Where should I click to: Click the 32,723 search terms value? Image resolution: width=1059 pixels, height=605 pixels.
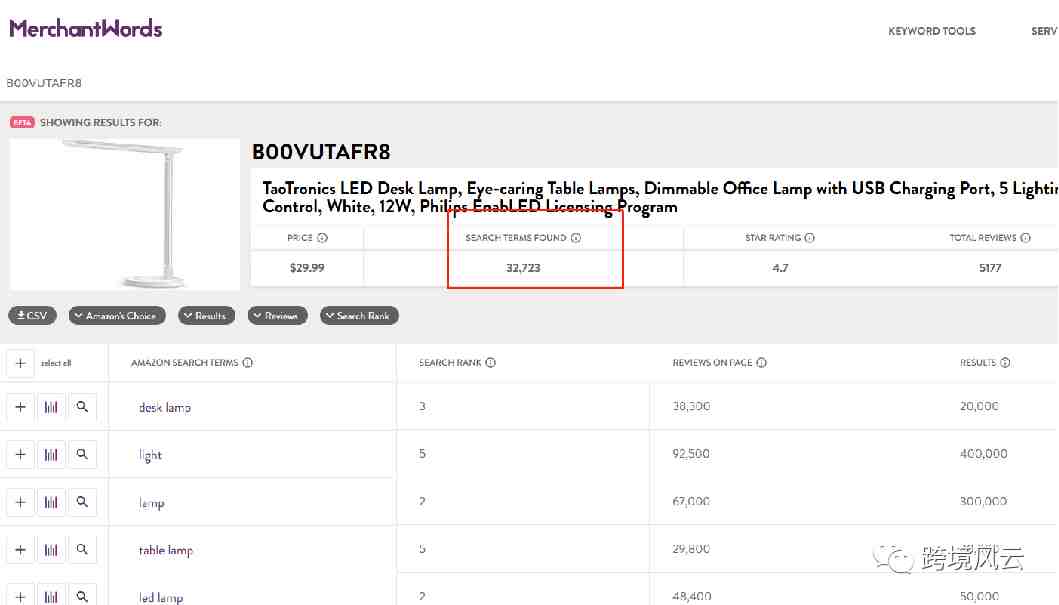pyautogui.click(x=523, y=268)
